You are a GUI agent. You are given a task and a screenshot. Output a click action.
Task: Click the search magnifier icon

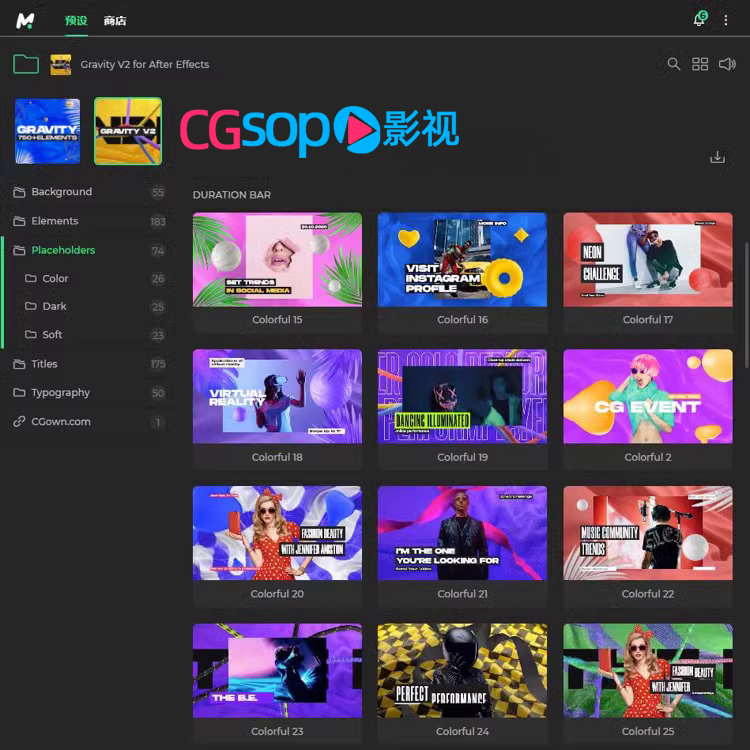pos(674,64)
